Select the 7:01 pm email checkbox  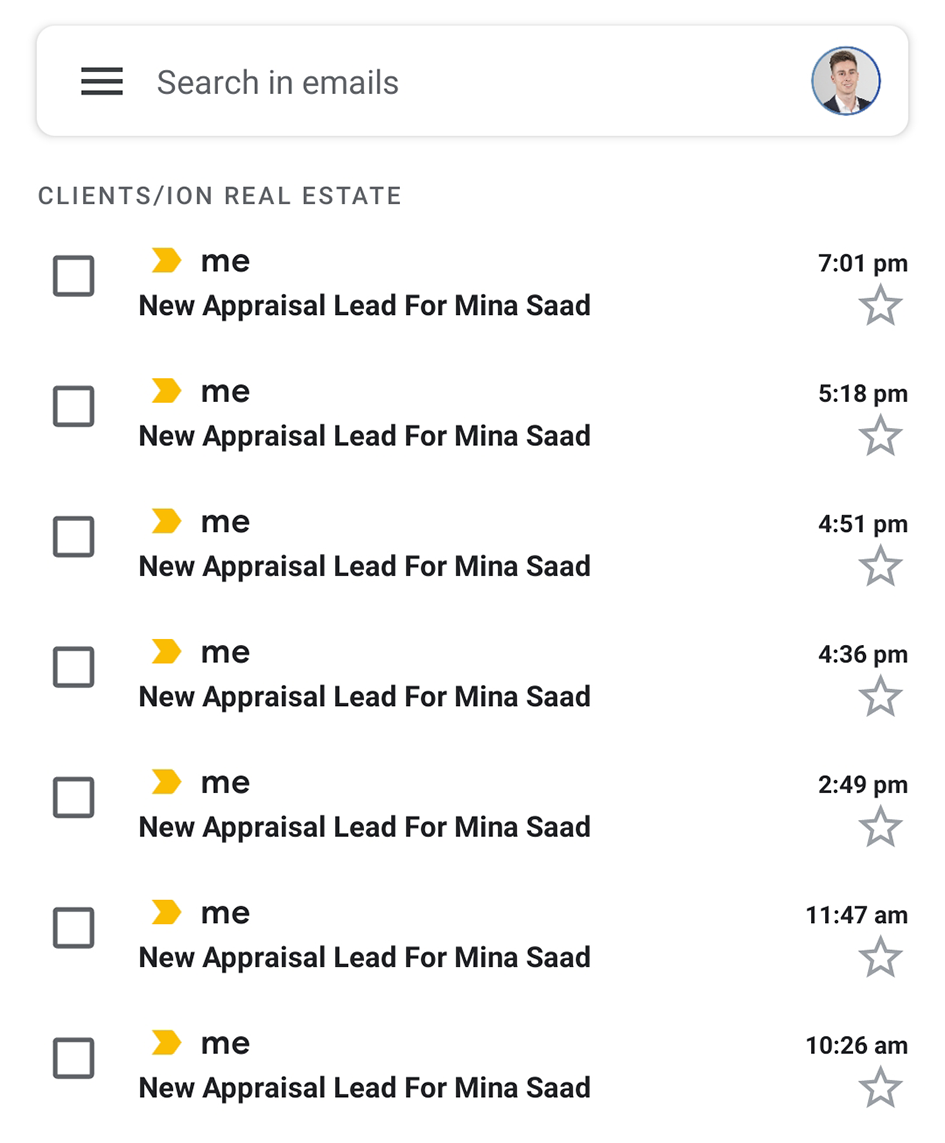pyautogui.click(x=73, y=277)
